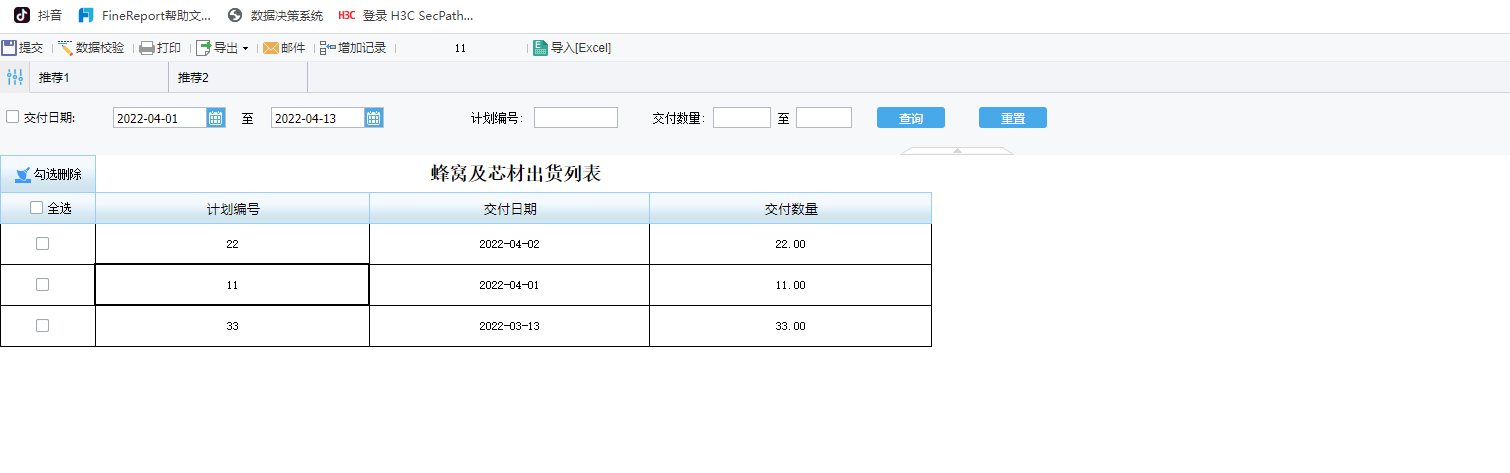The width and height of the screenshot is (1510, 473).
Task: Switch to the 推荐2 tab
Action: (238, 77)
